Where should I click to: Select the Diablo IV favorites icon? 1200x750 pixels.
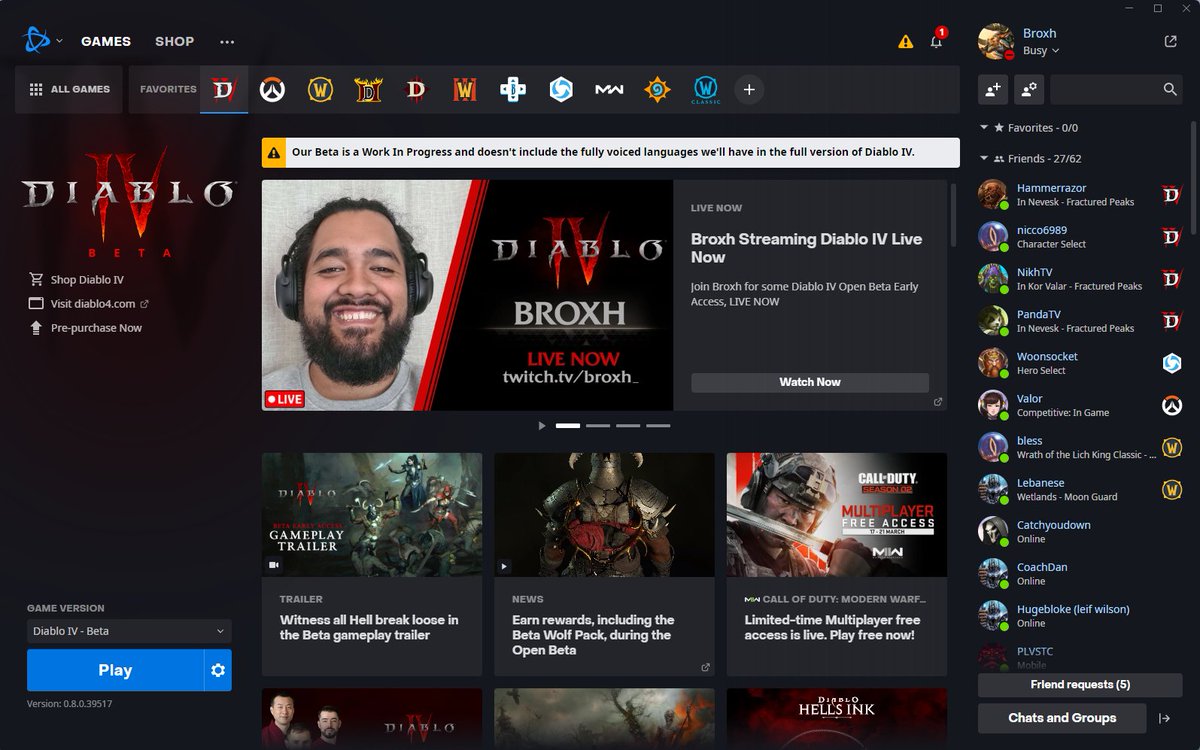pos(224,90)
